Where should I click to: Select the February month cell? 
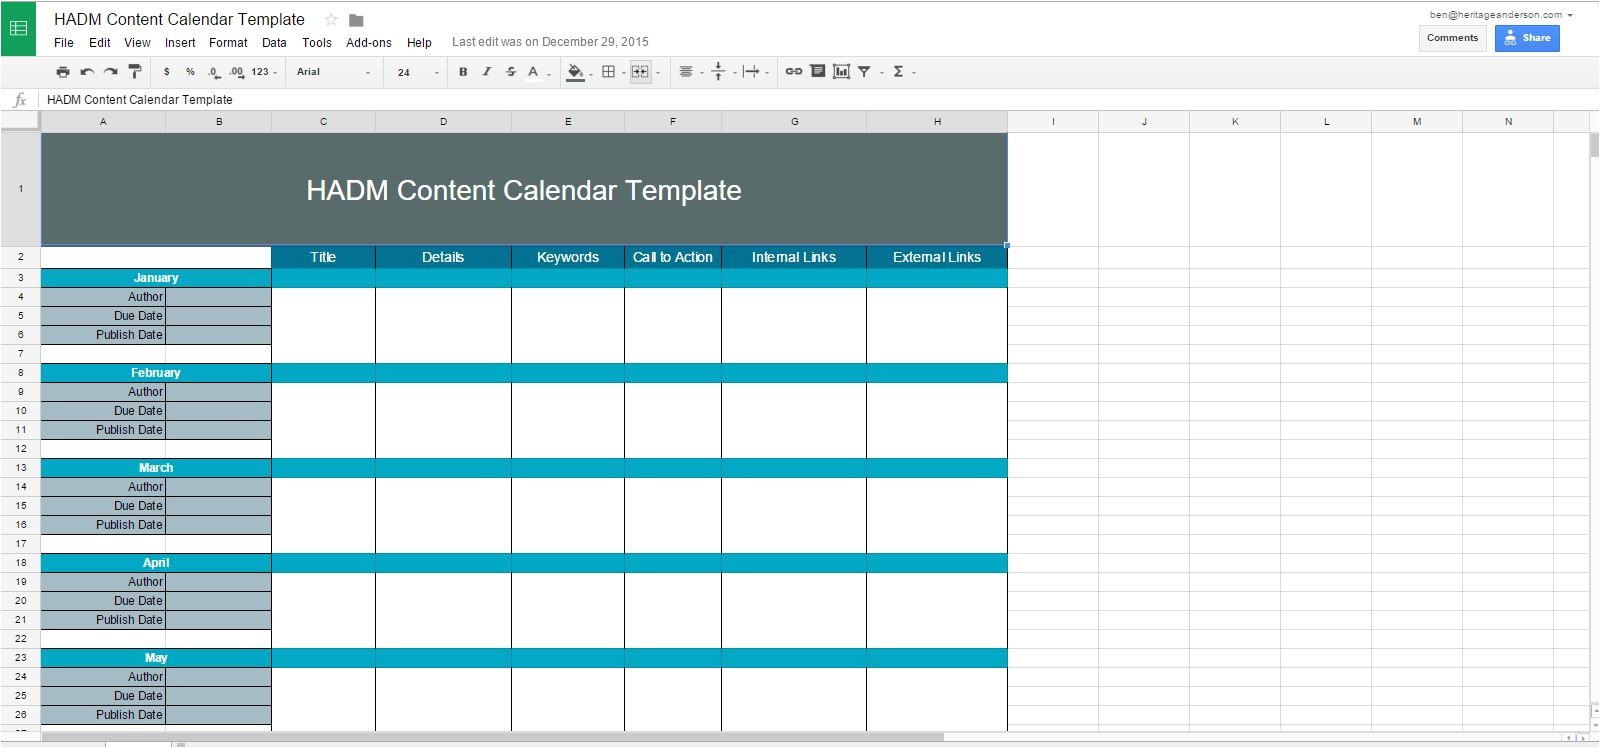click(156, 373)
